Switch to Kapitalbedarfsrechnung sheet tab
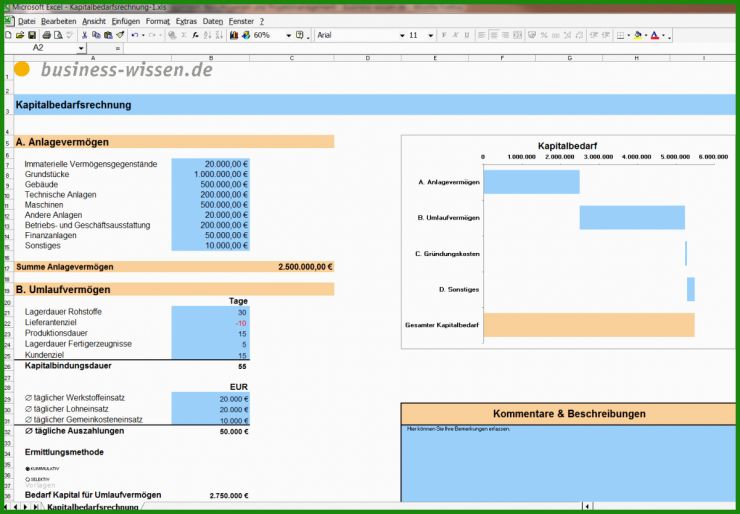 [92, 507]
